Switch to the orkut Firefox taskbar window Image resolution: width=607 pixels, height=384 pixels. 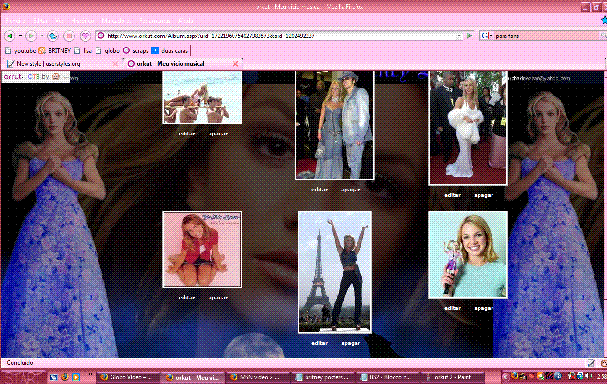tap(192, 377)
